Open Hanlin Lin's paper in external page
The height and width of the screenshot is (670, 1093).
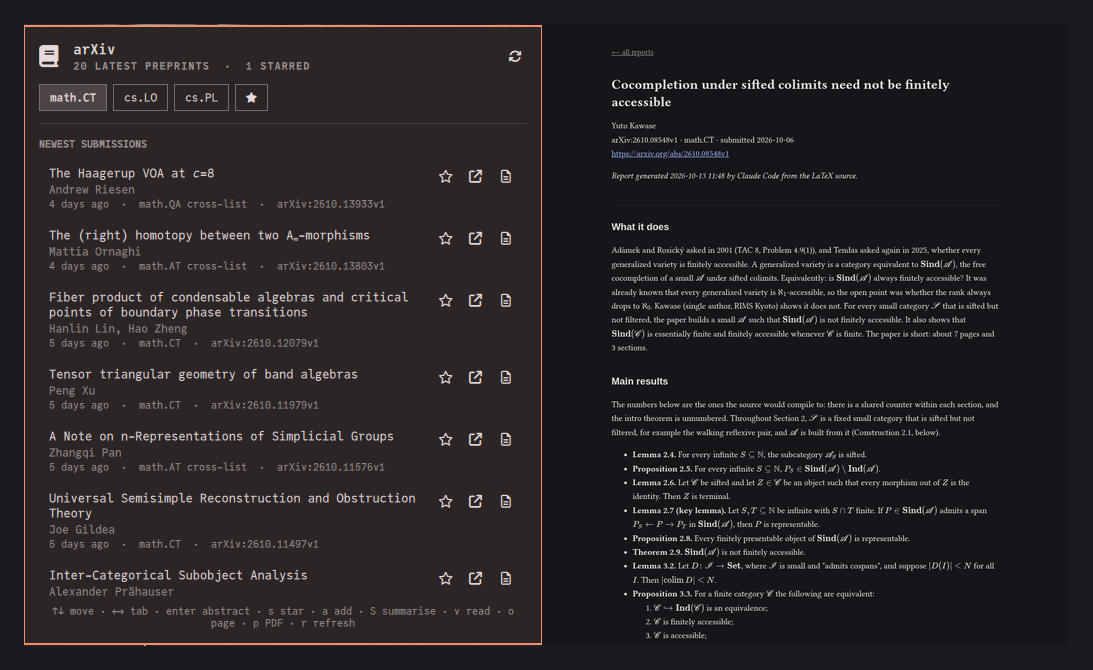point(475,300)
